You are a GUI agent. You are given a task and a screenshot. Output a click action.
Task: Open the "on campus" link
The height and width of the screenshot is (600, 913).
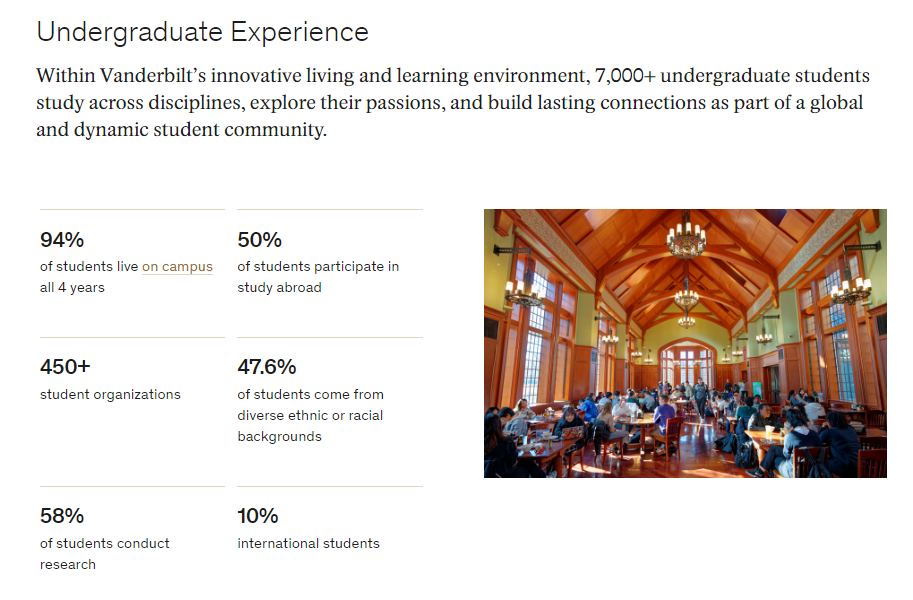(x=177, y=267)
